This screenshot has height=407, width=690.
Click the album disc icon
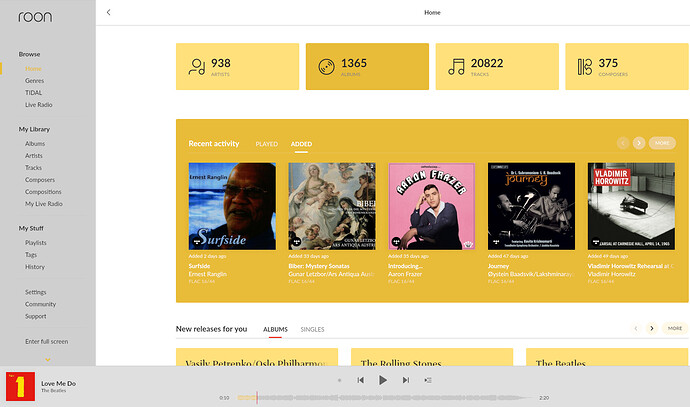pos(327,67)
